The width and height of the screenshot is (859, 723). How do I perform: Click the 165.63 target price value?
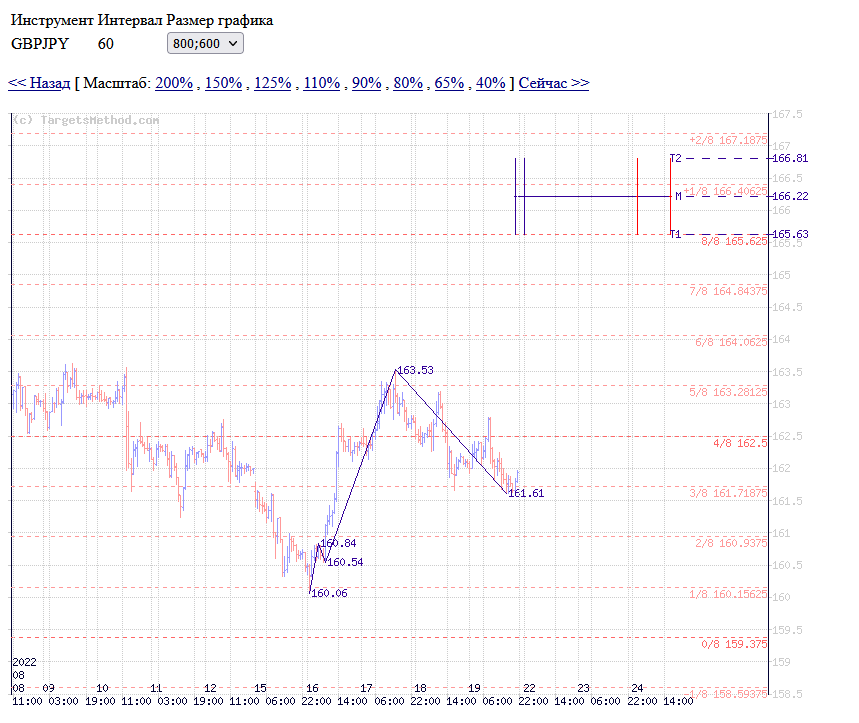(x=790, y=234)
